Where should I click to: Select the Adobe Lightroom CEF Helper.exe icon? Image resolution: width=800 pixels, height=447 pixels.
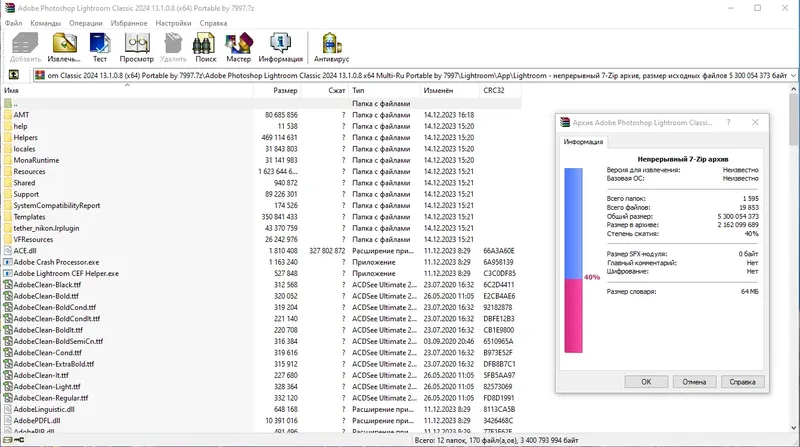point(8,274)
